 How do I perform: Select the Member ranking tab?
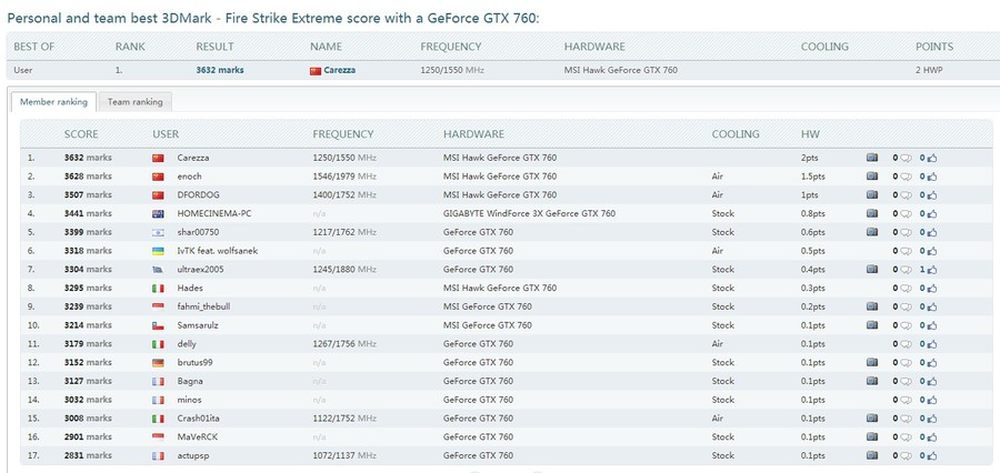(54, 102)
